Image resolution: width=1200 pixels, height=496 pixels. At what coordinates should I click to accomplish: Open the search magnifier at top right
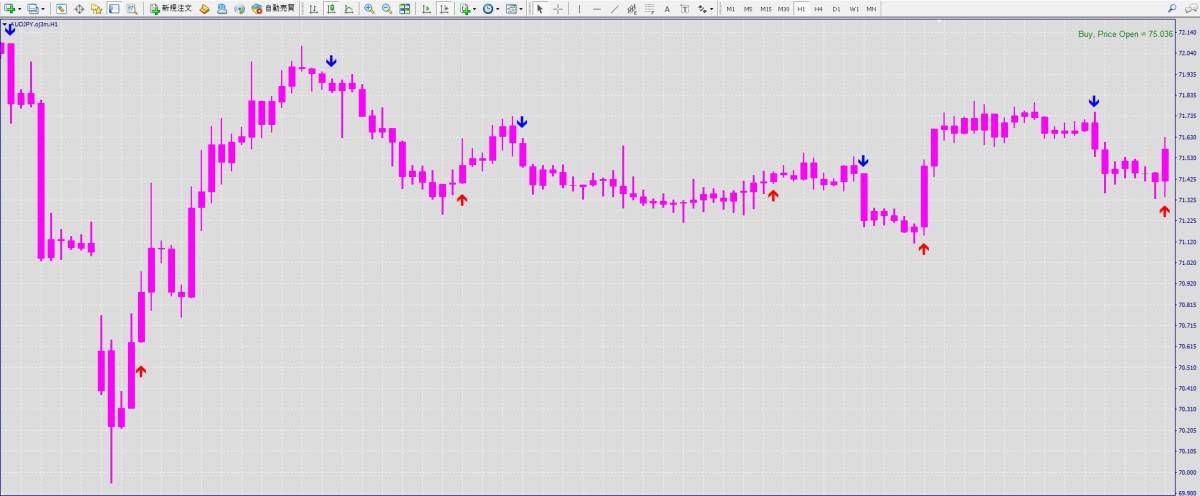1171,8
